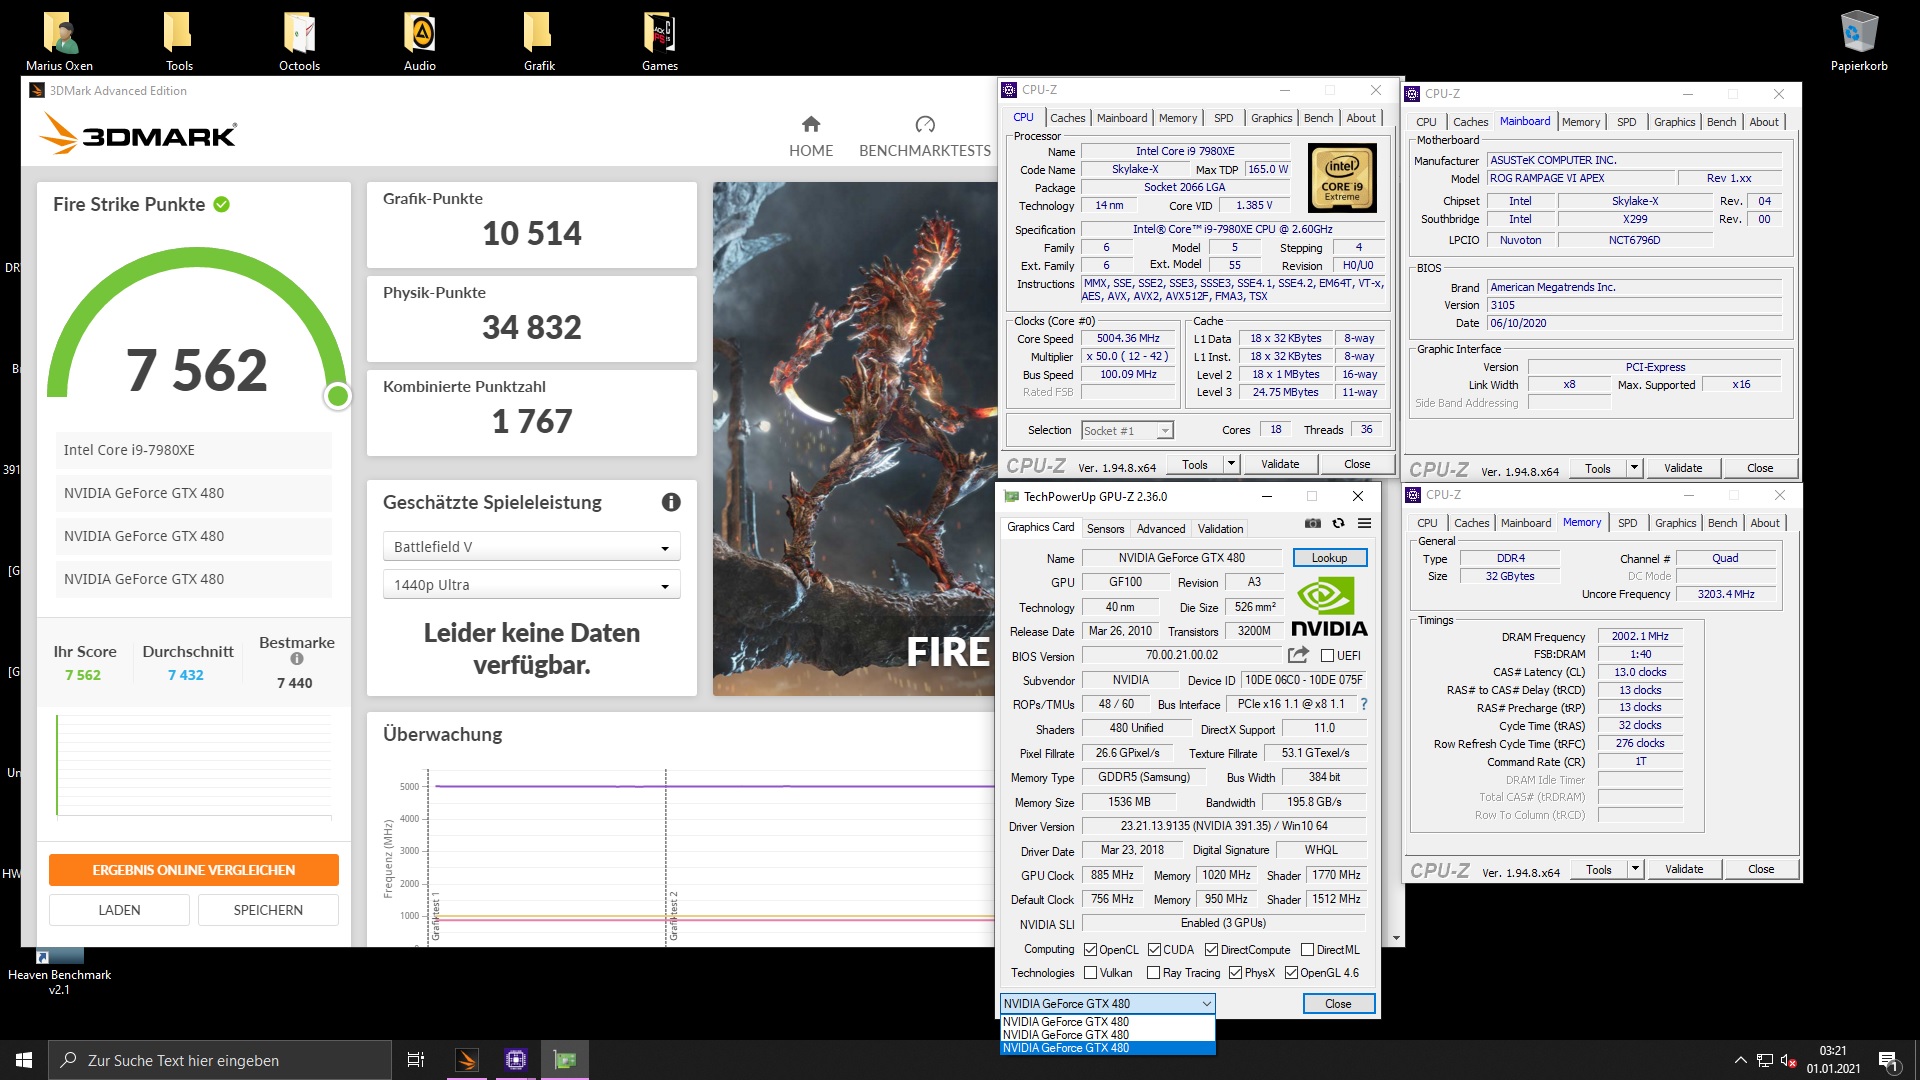
Task: Click the LADEN button
Action: [119, 910]
